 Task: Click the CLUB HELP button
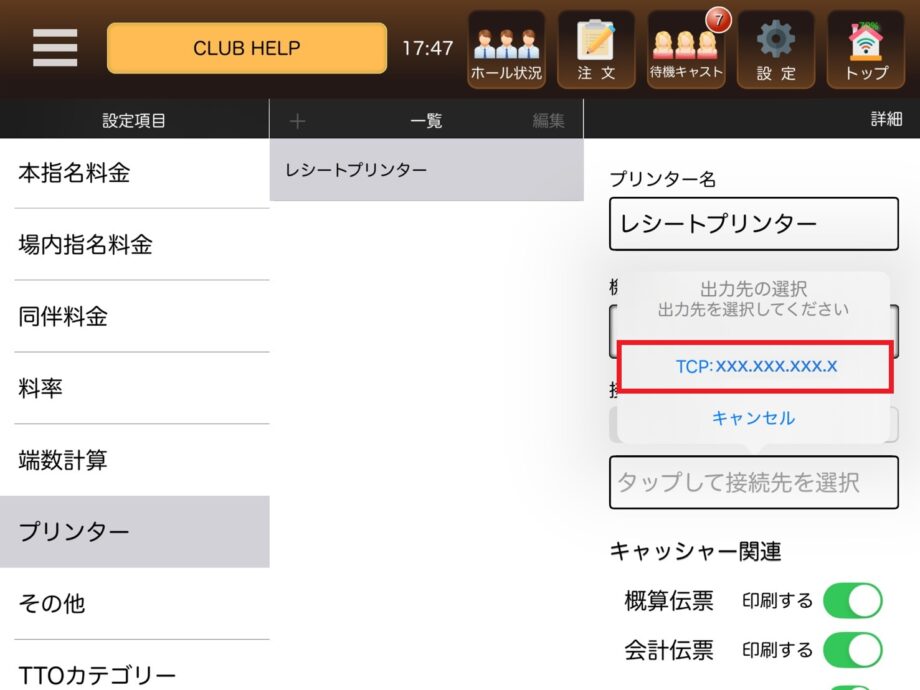pos(247,48)
